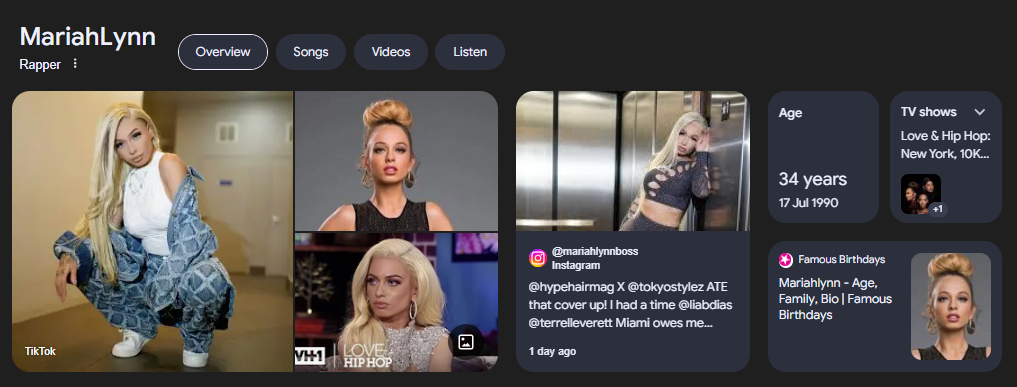The width and height of the screenshot is (1017, 387).
Task: Open the Mariahlynn Famous Birthdays article link
Action: pos(835,299)
